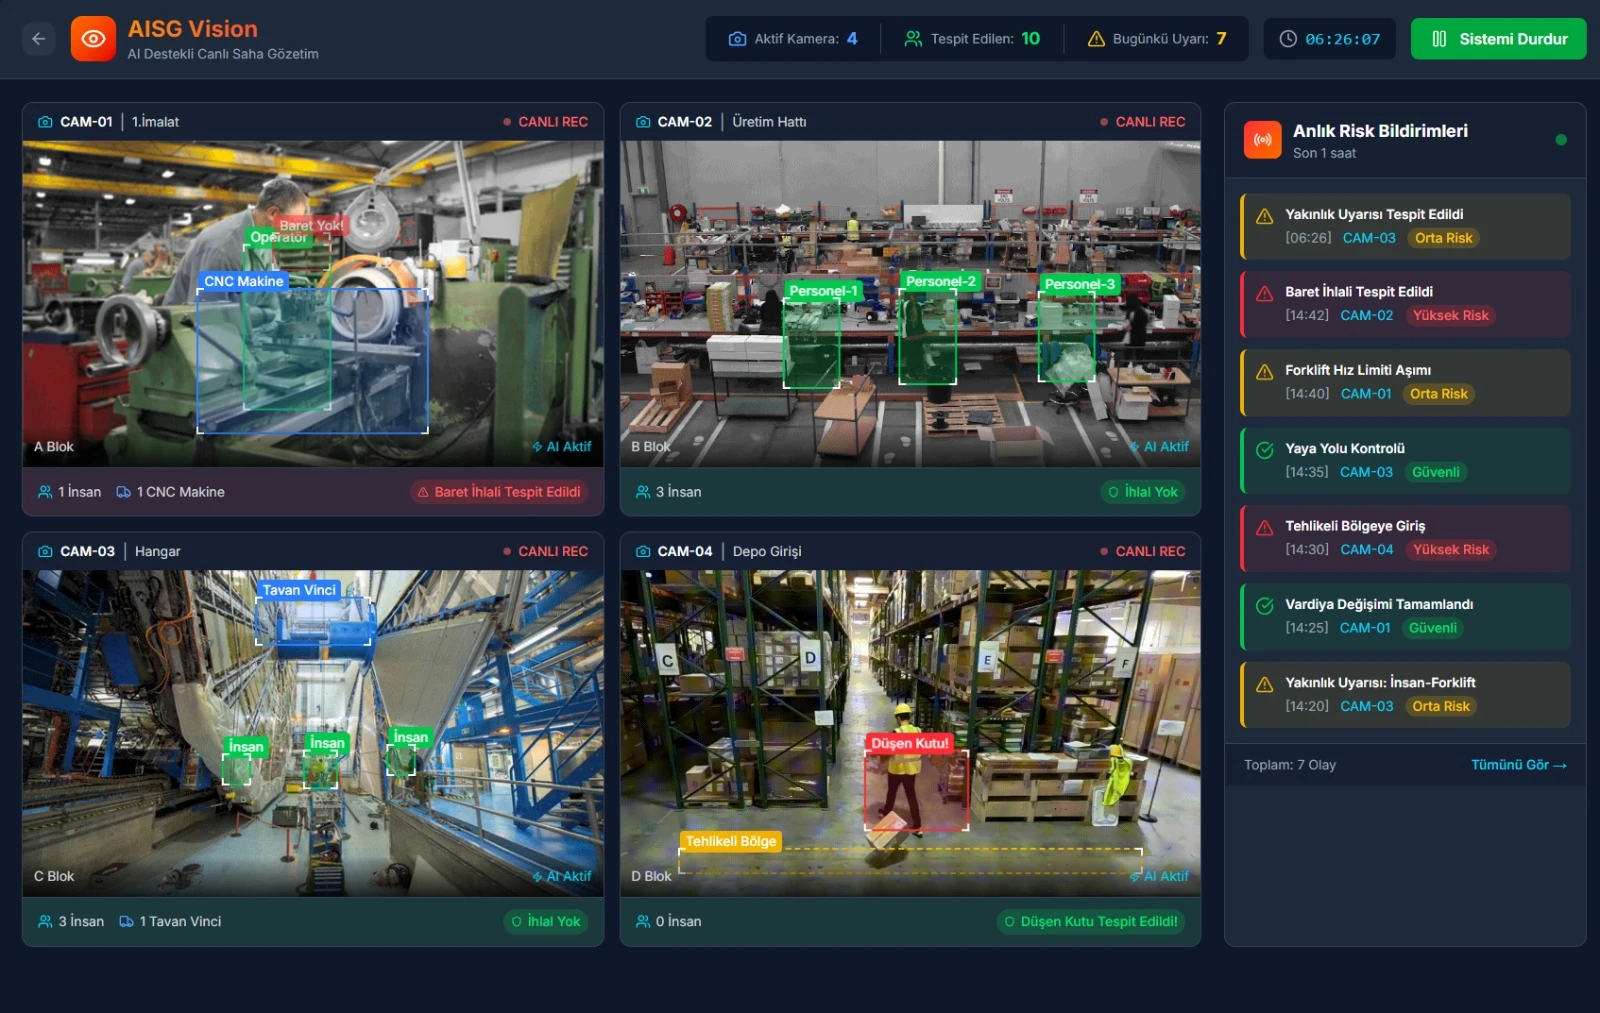Screen dimensions: 1600x1013
Task: Open the Forklift Hız Limiti Aşımı alert
Action: pos(1404,382)
